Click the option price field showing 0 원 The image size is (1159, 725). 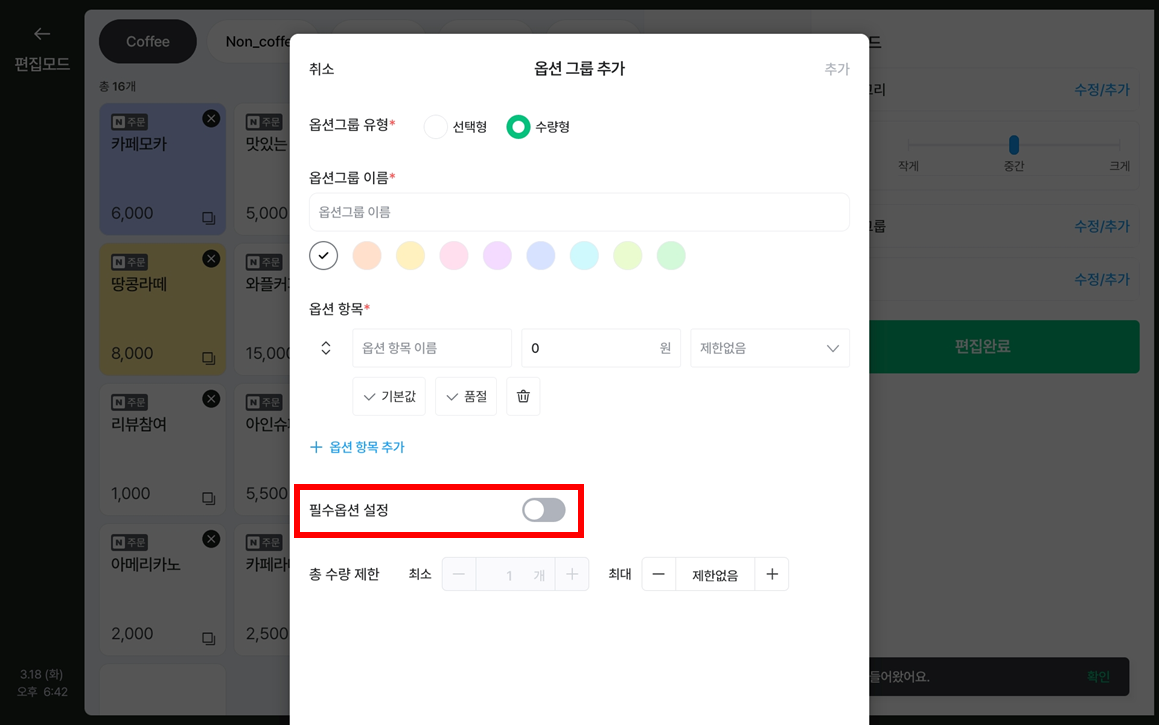601,348
